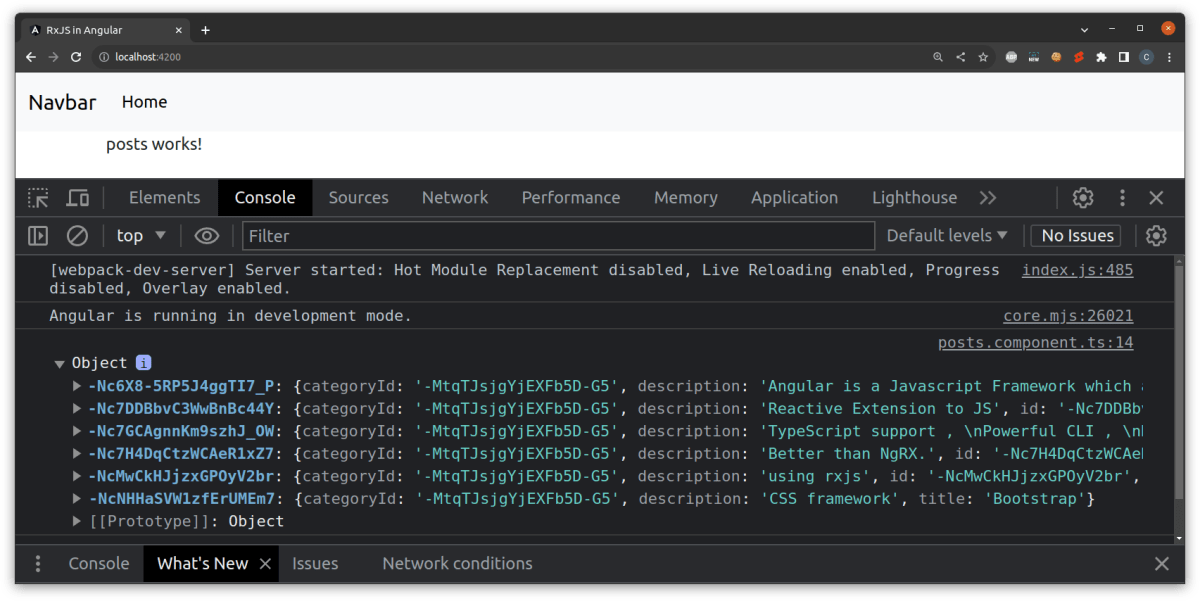Viewport: 1200px width, 601px height.
Task: Switch to the Network tab
Action: 455,198
